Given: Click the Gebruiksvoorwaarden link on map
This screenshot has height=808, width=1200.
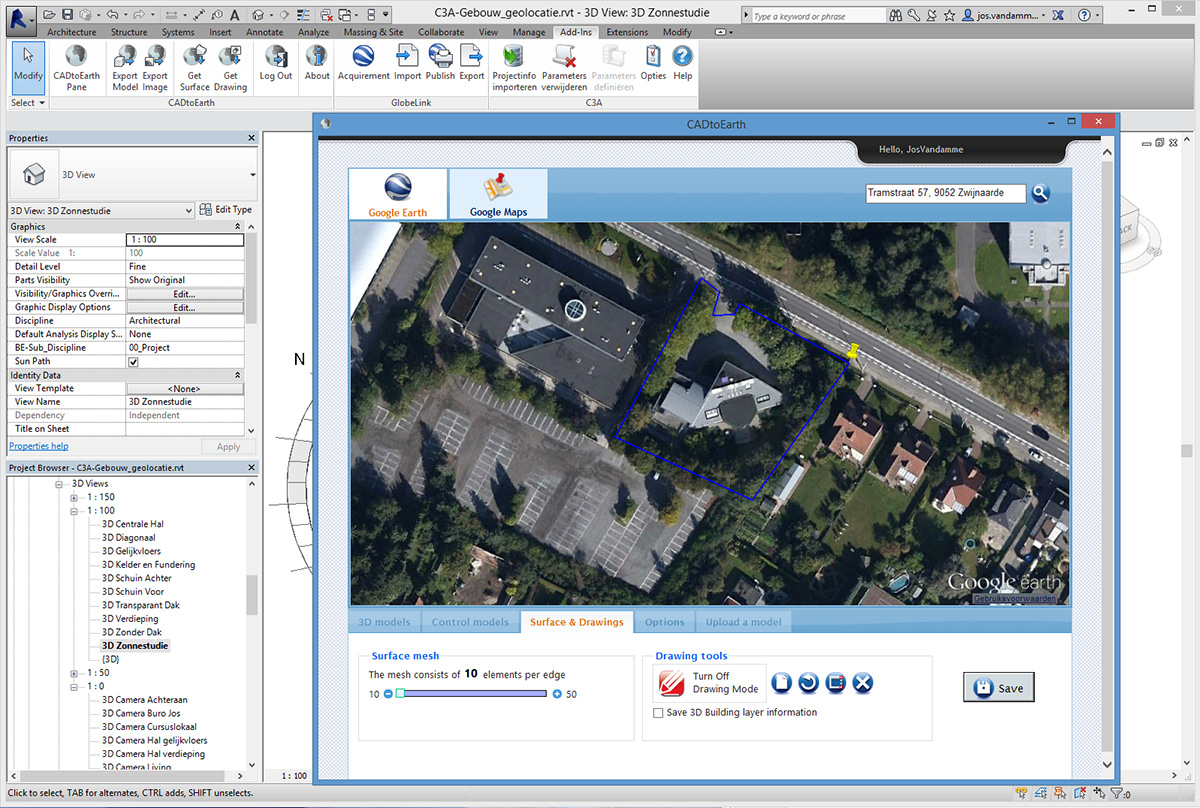Looking at the screenshot, I should (1014, 599).
